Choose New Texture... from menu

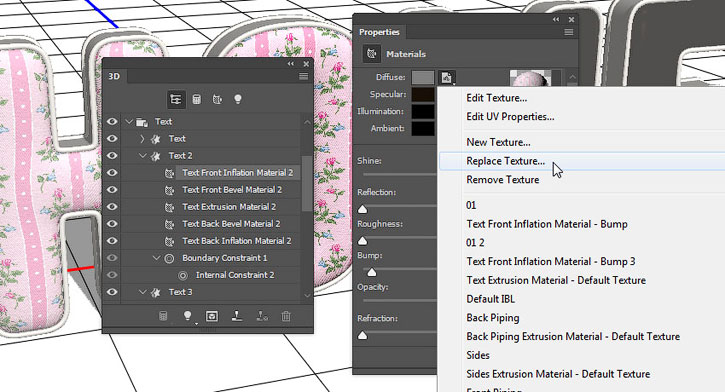pyautogui.click(x=498, y=142)
